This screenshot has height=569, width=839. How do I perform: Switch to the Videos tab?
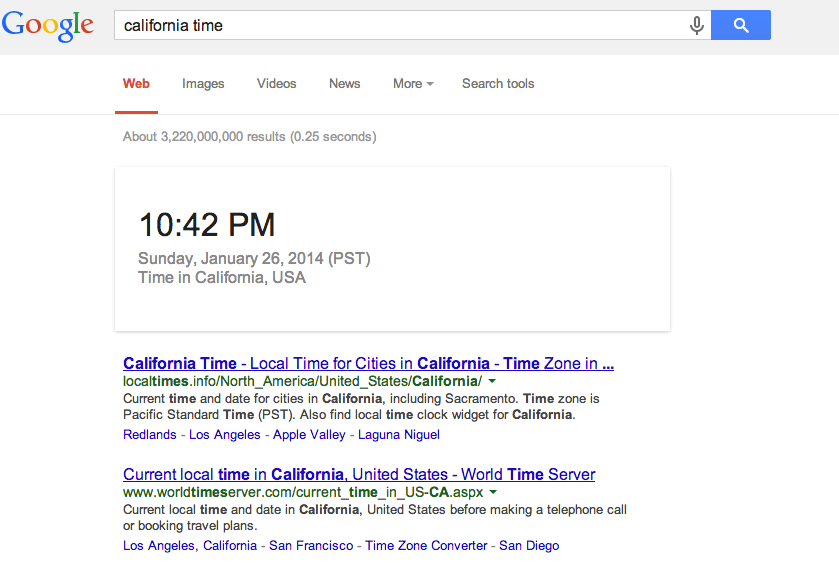(277, 84)
